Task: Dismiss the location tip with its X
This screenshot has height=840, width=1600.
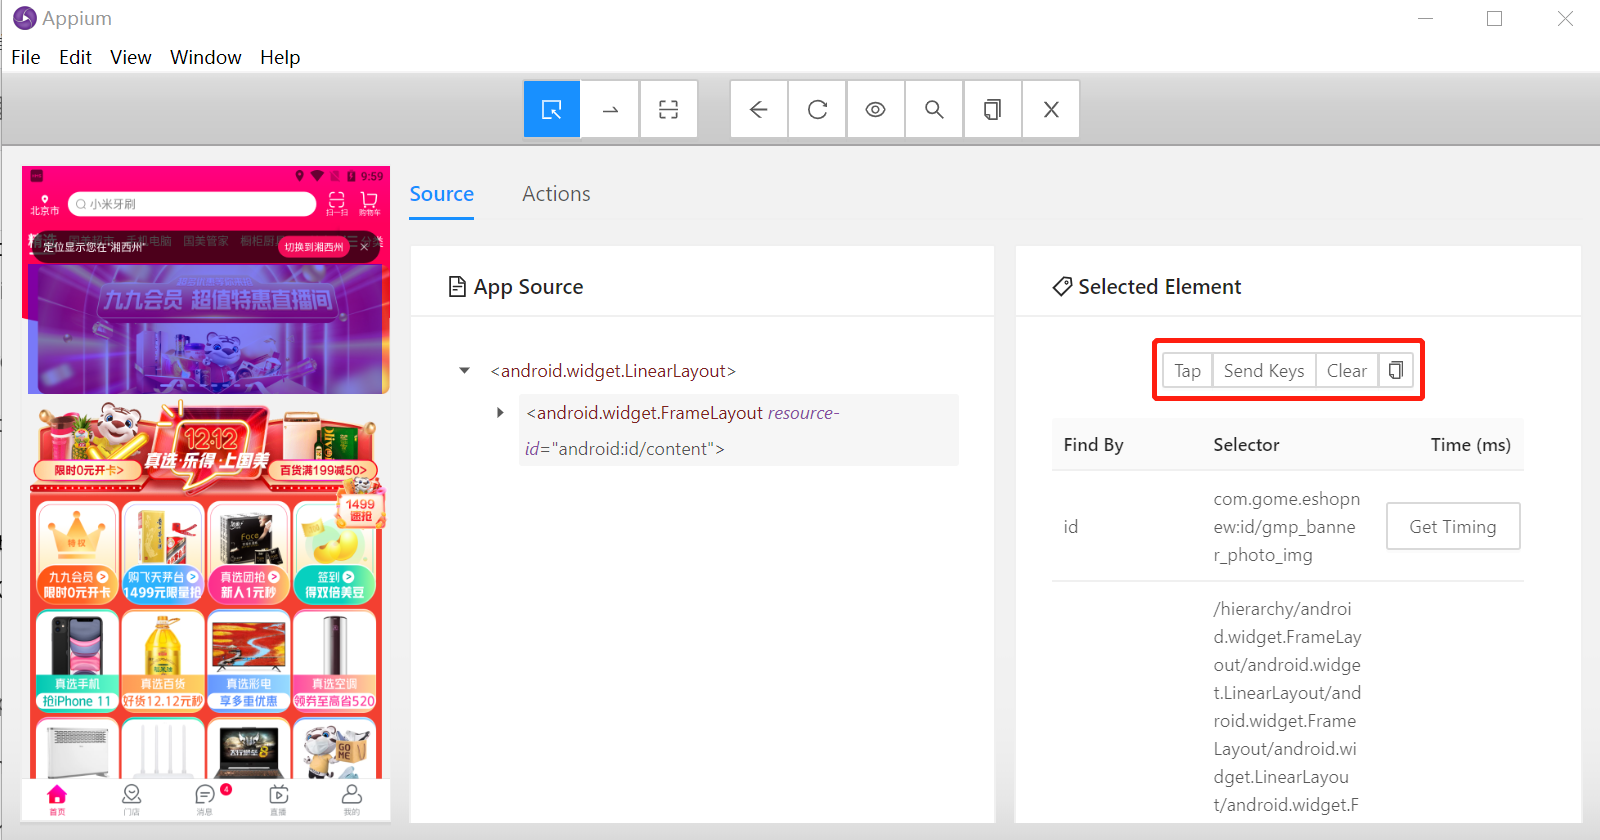Action: (x=365, y=247)
